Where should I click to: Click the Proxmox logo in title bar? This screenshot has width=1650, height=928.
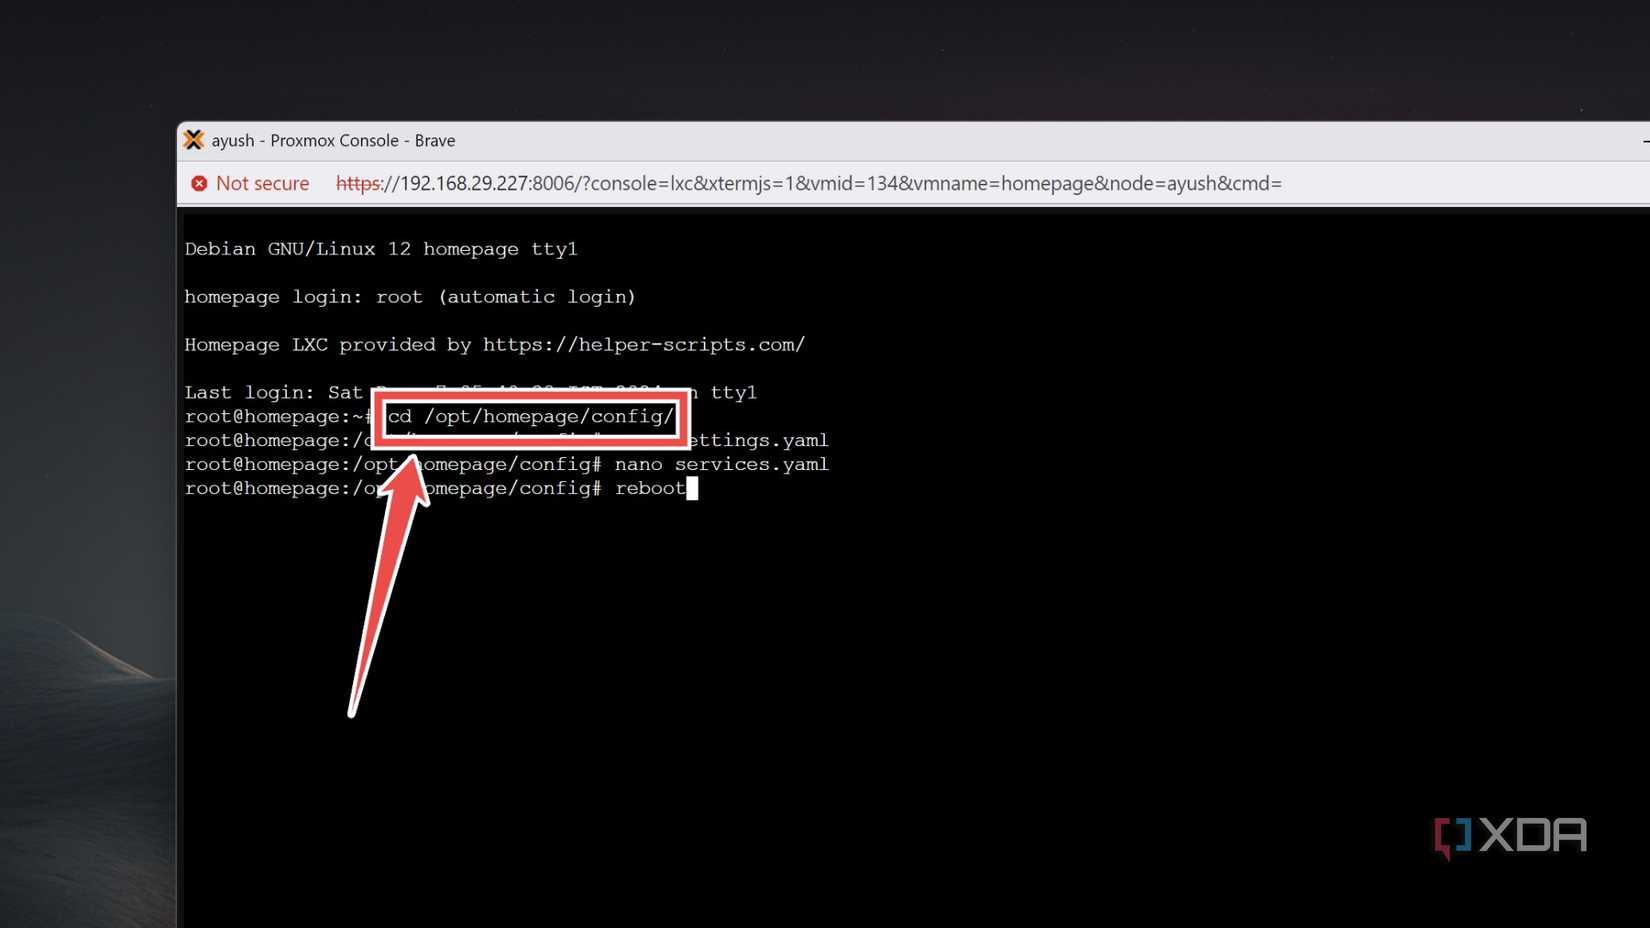194,140
